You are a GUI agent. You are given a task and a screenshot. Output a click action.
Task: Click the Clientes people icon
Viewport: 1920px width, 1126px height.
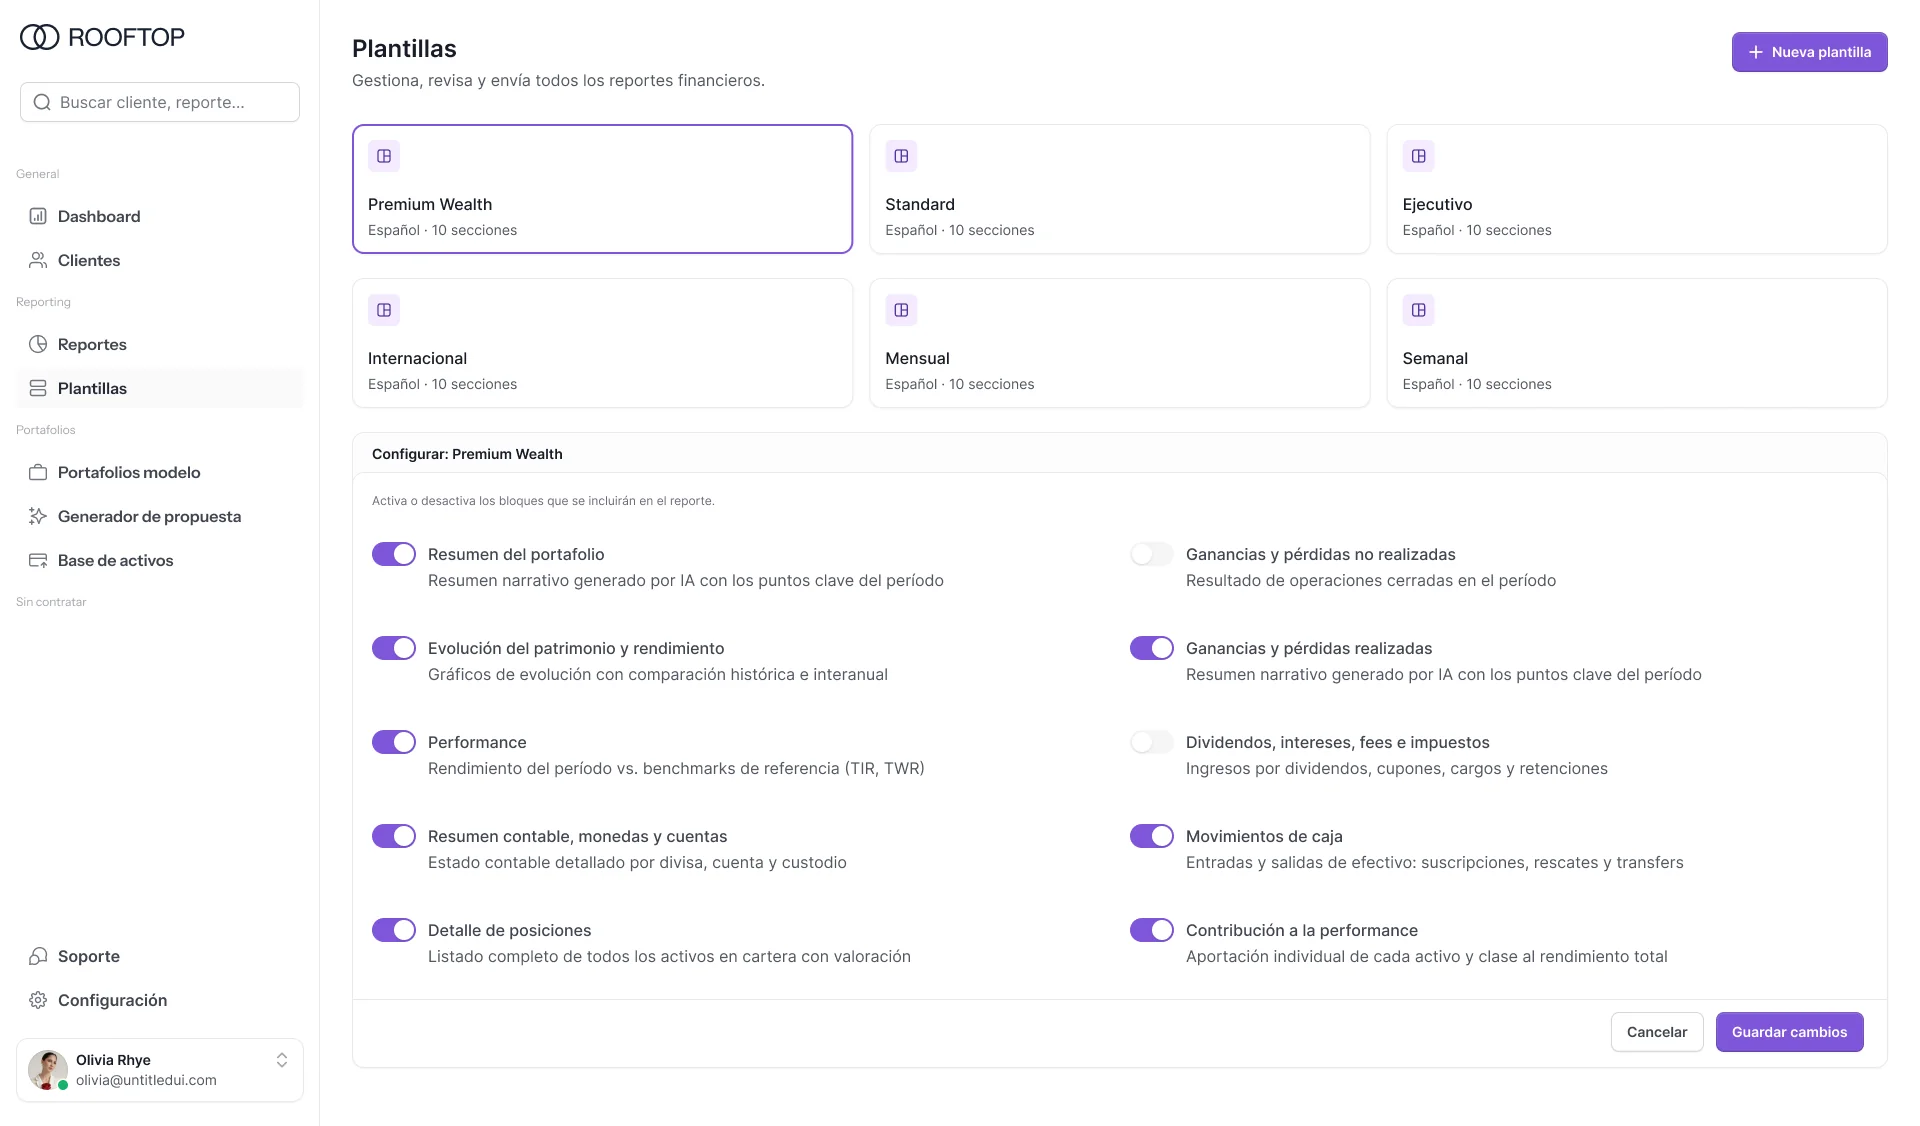point(38,260)
